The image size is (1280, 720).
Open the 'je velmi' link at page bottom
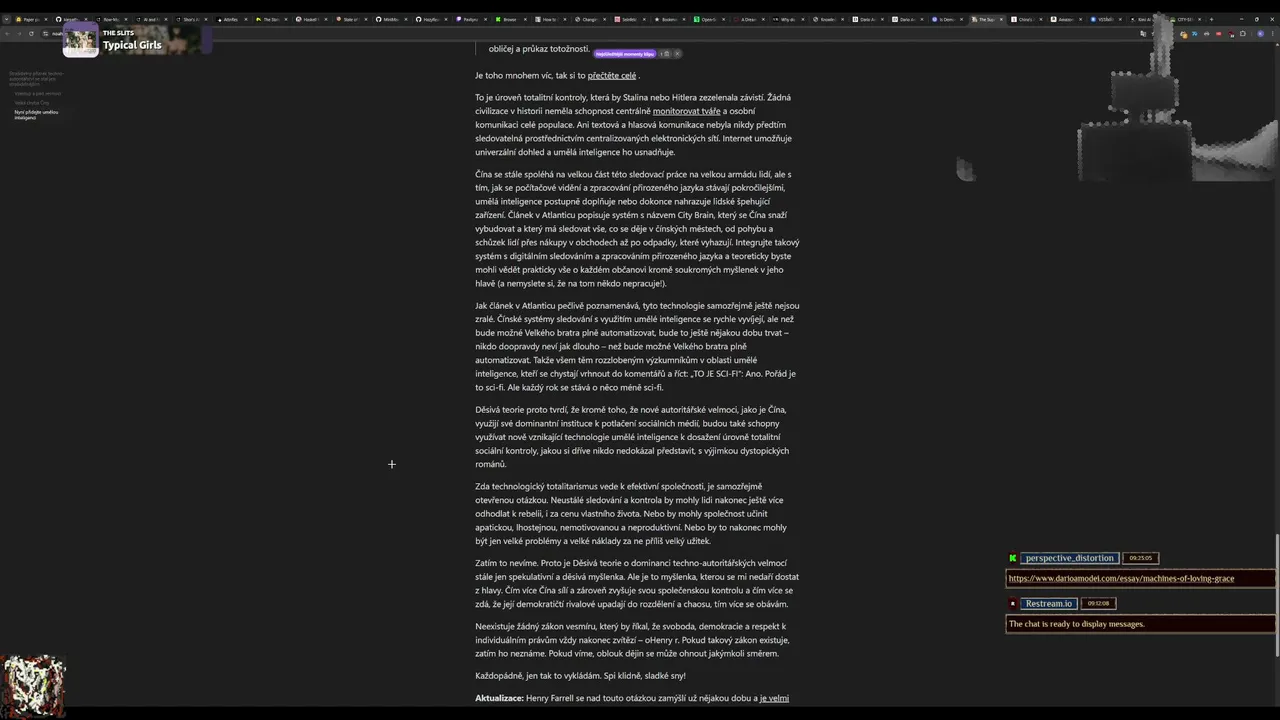click(775, 698)
